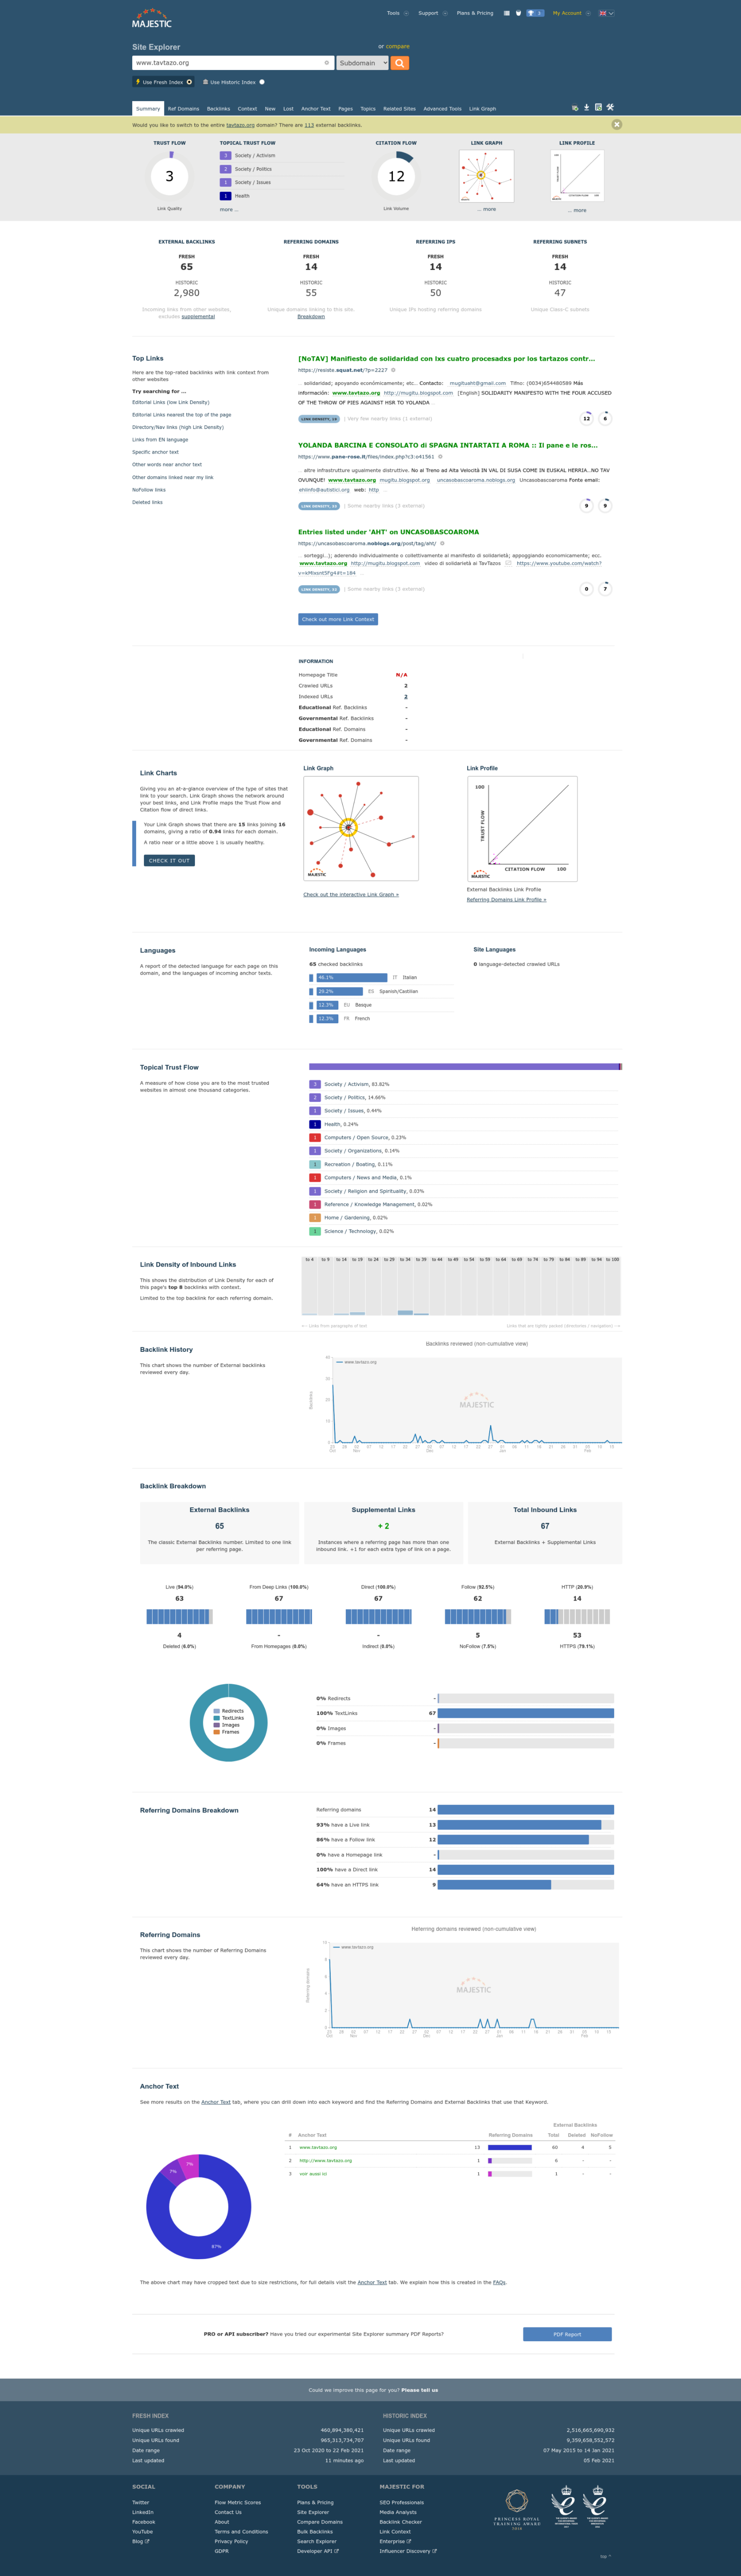
Task: Click the site URL input field
Action: (225, 63)
